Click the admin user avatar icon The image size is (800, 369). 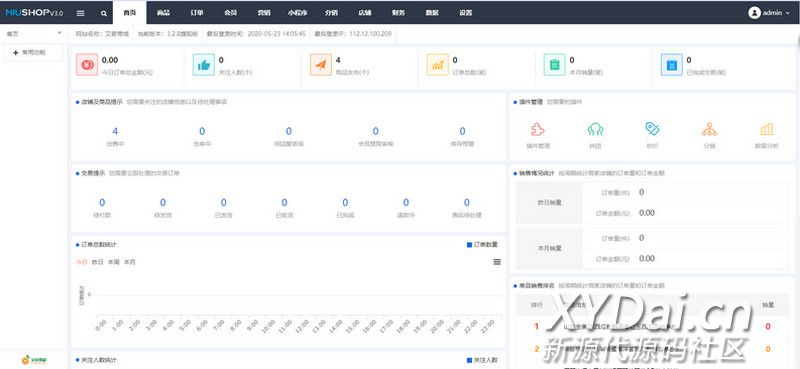point(755,13)
